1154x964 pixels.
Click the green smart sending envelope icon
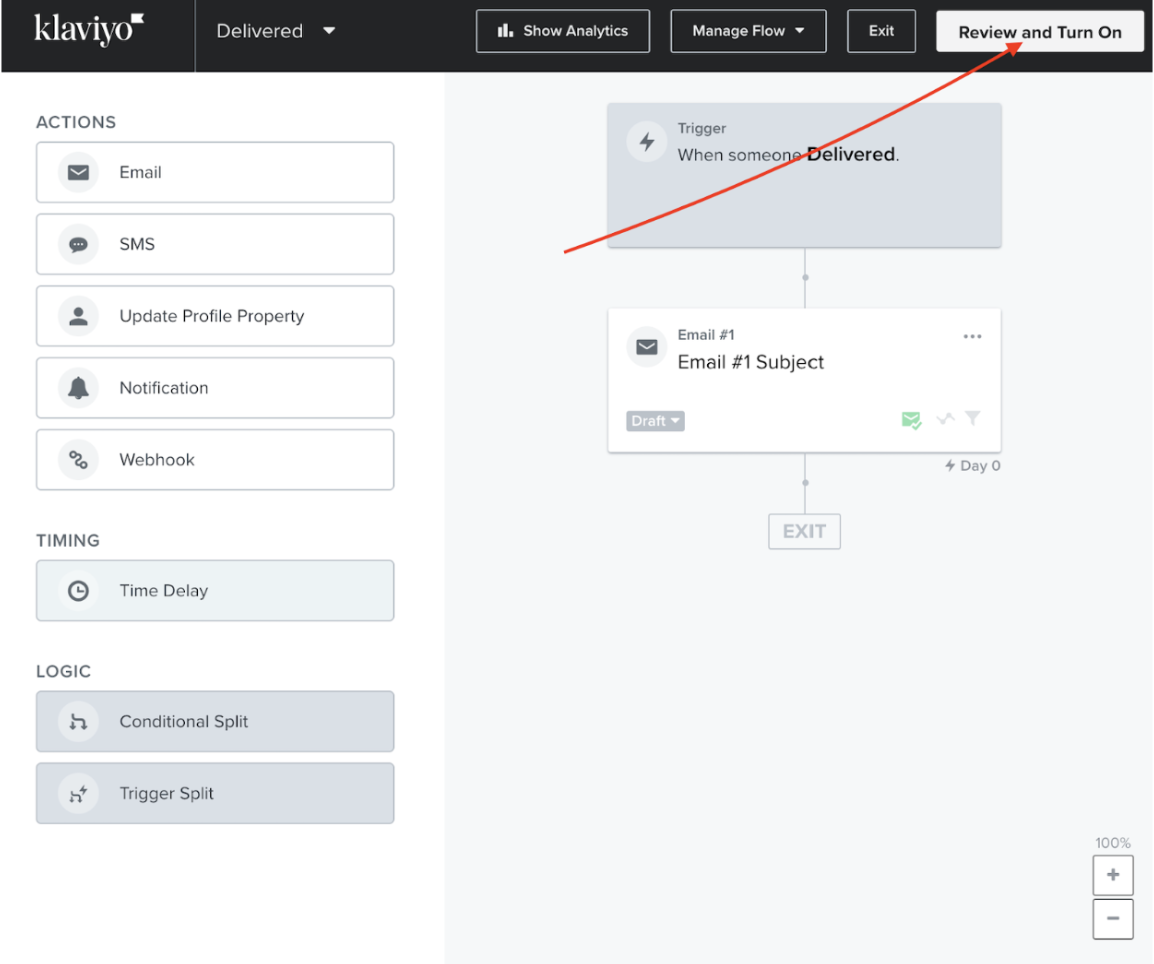pos(911,420)
